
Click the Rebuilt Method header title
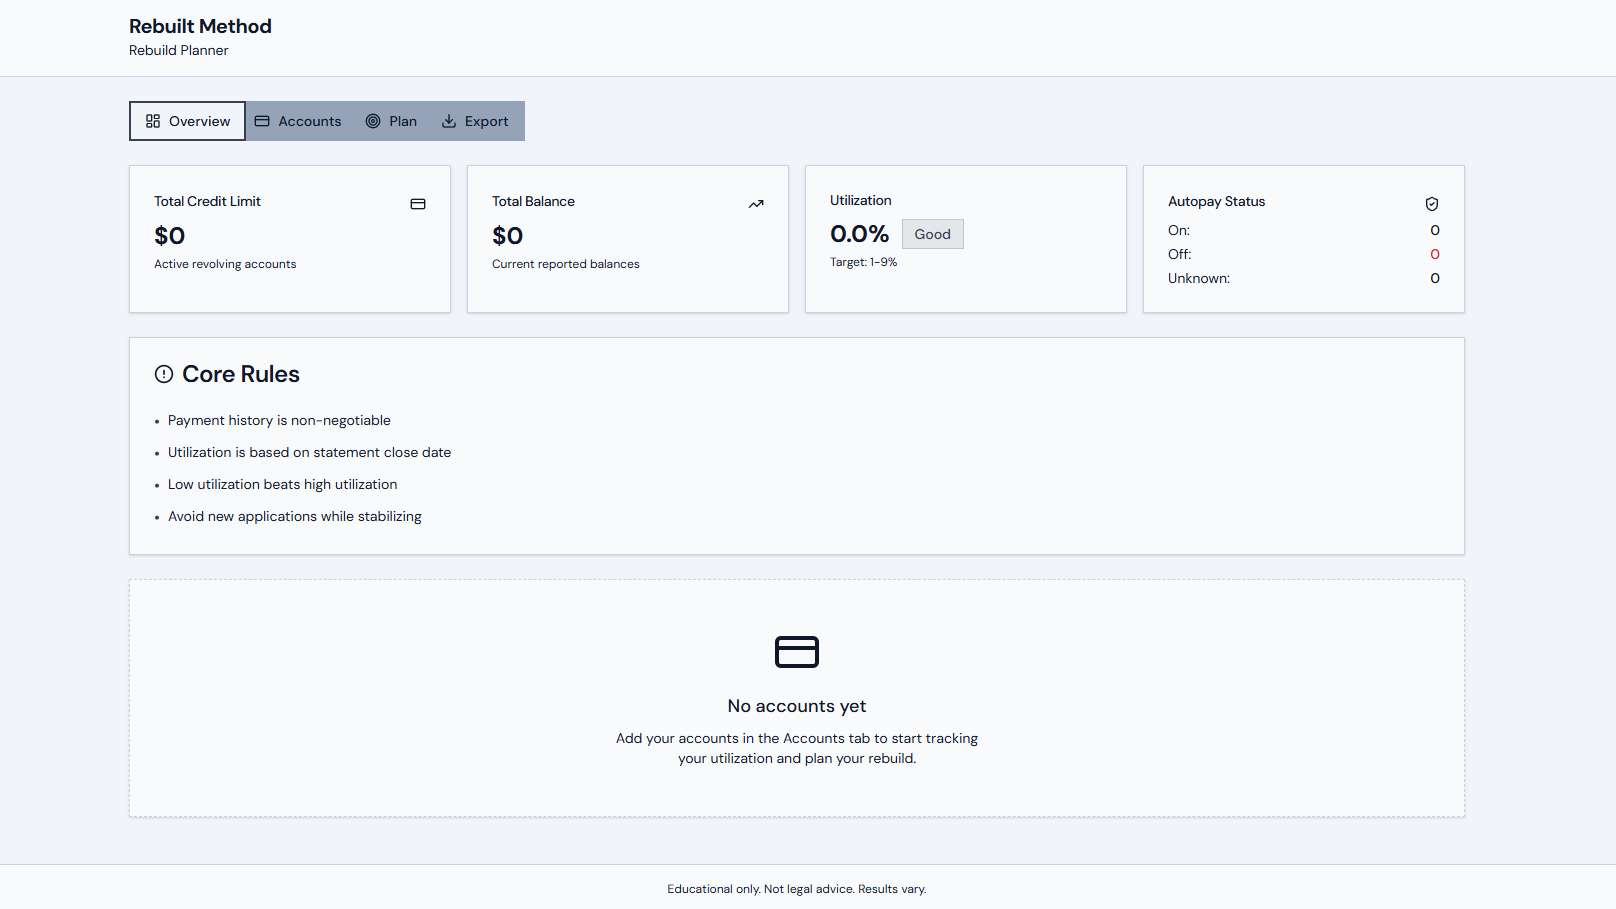coord(200,26)
